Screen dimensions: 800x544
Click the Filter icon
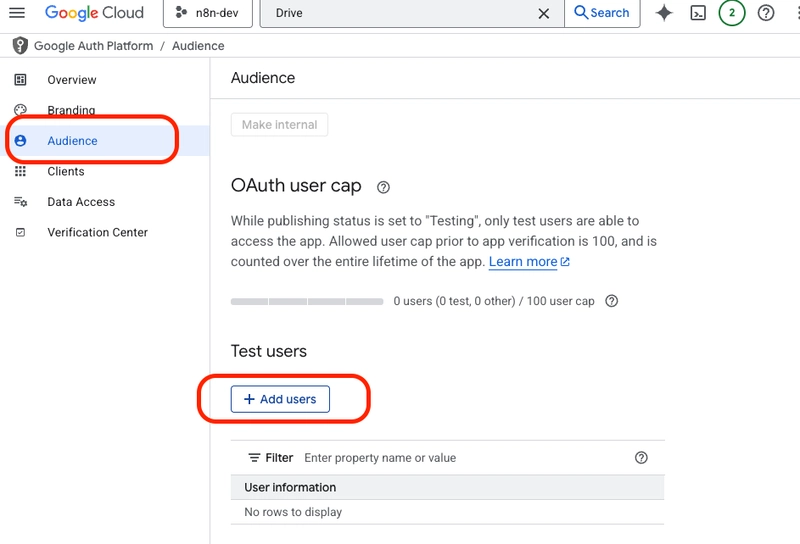[254, 458]
